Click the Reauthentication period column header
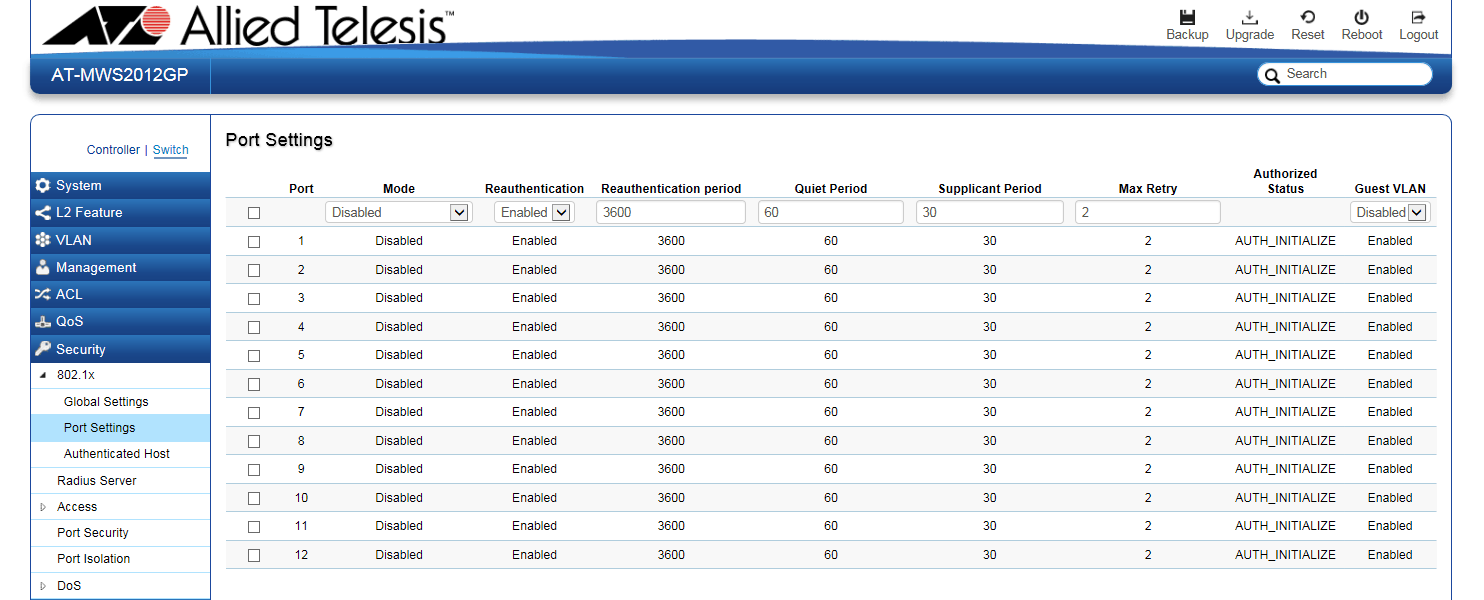This screenshot has width=1484, height=600. 671,189
